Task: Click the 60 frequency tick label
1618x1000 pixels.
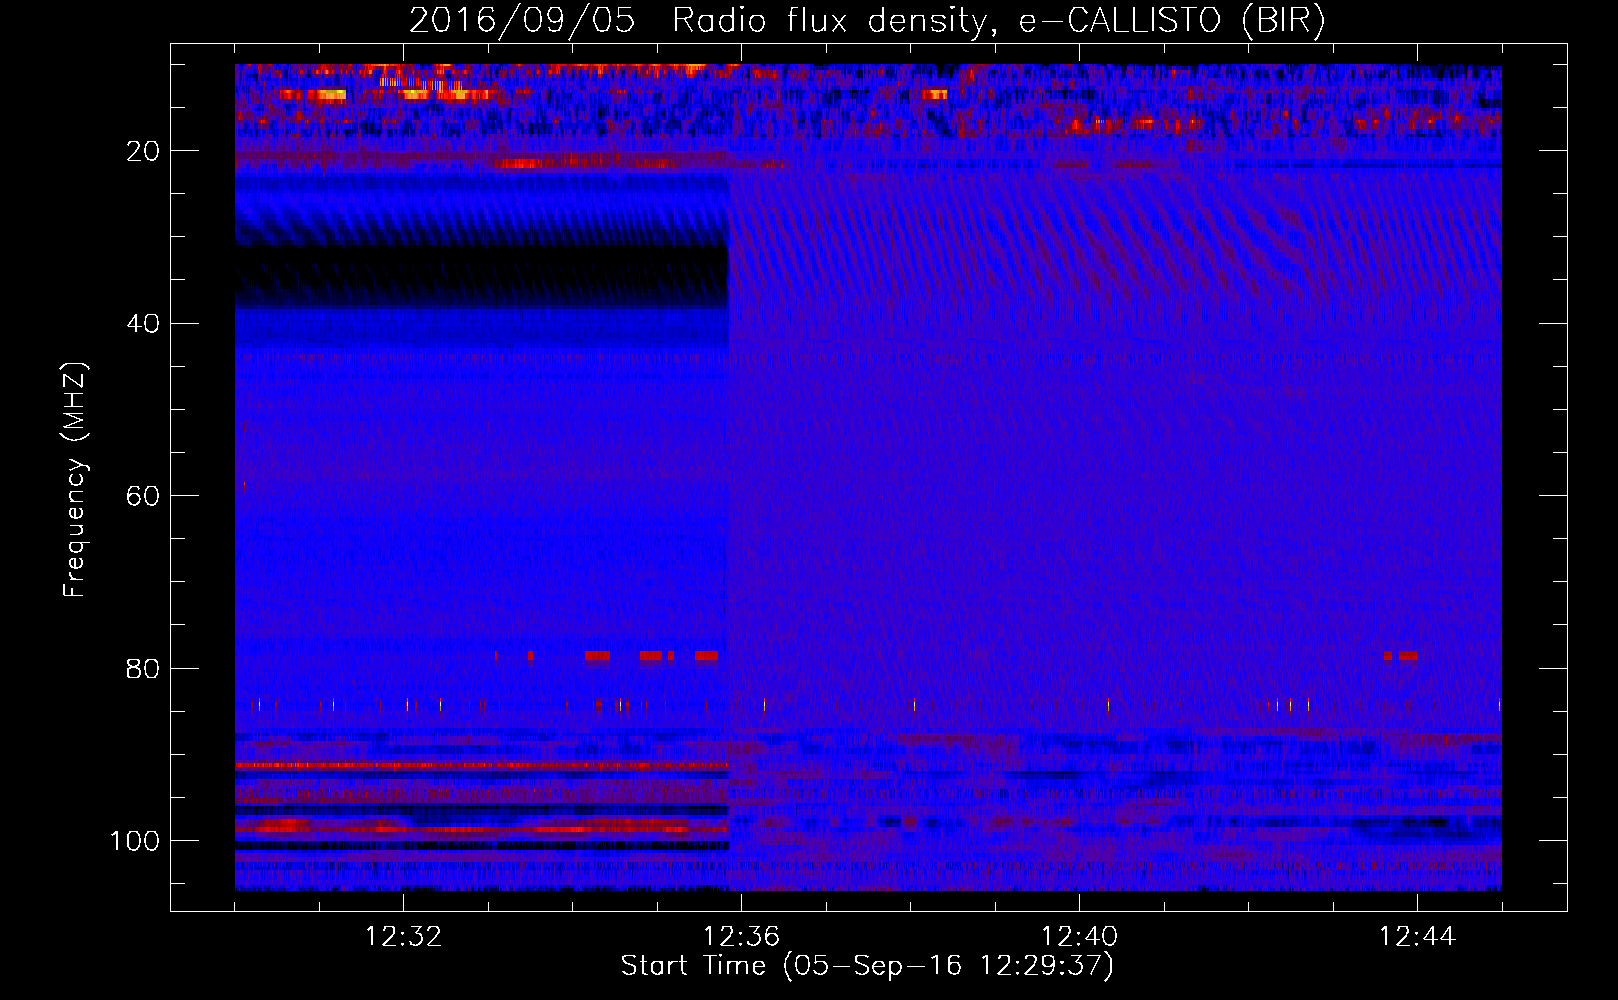Action: coord(143,496)
